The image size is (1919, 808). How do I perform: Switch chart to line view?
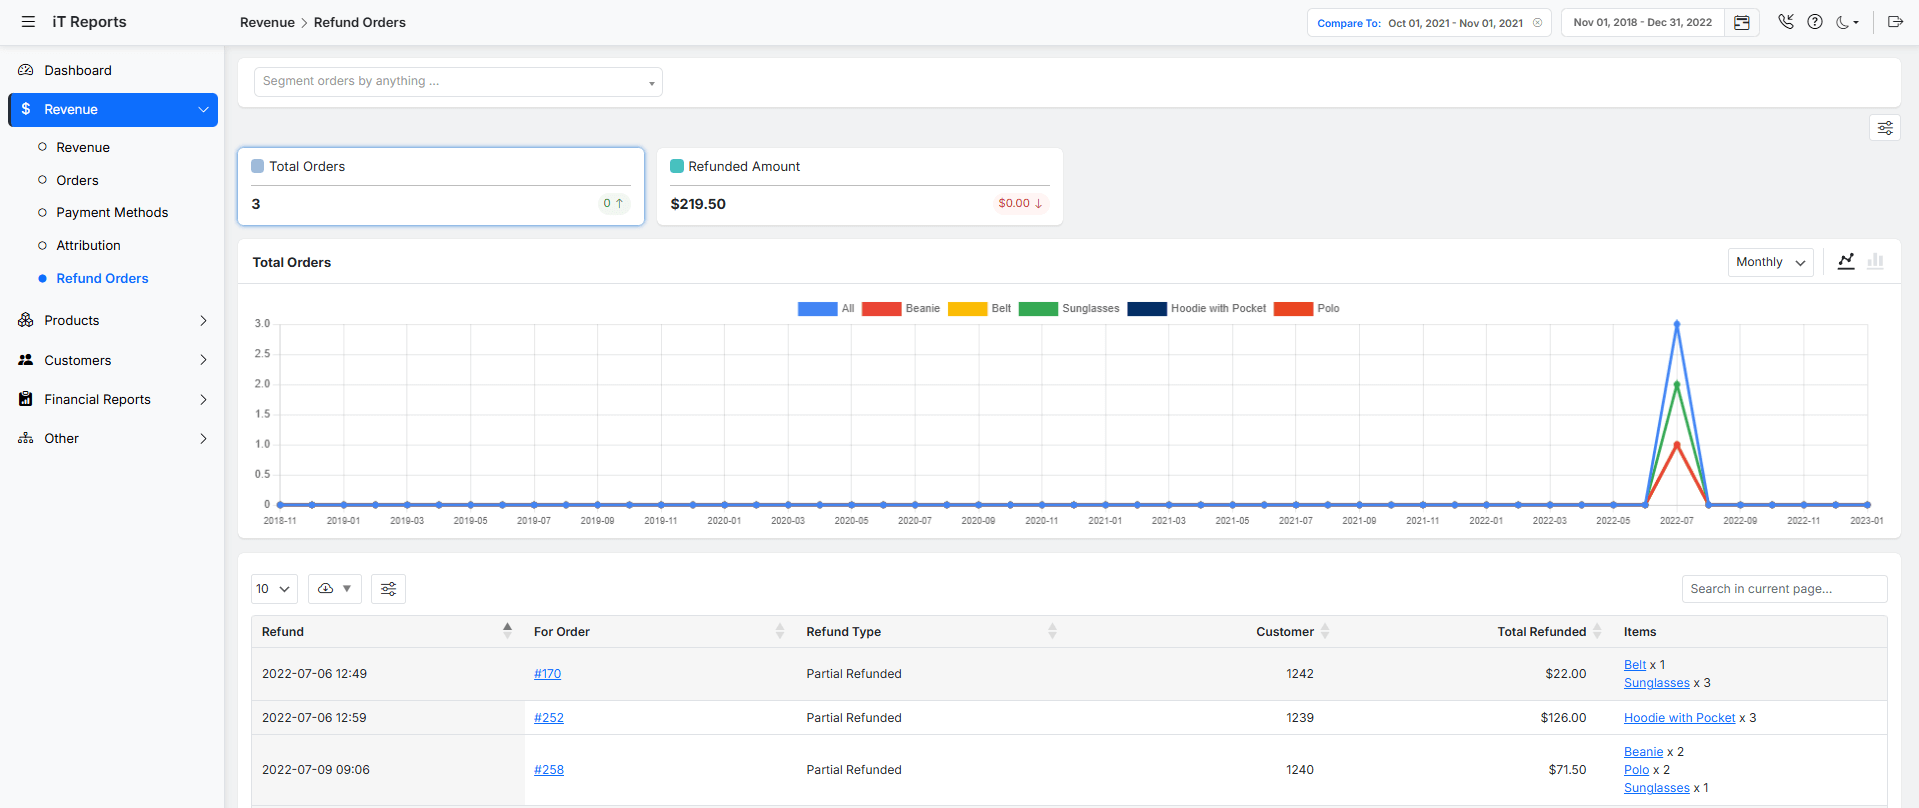click(x=1846, y=261)
